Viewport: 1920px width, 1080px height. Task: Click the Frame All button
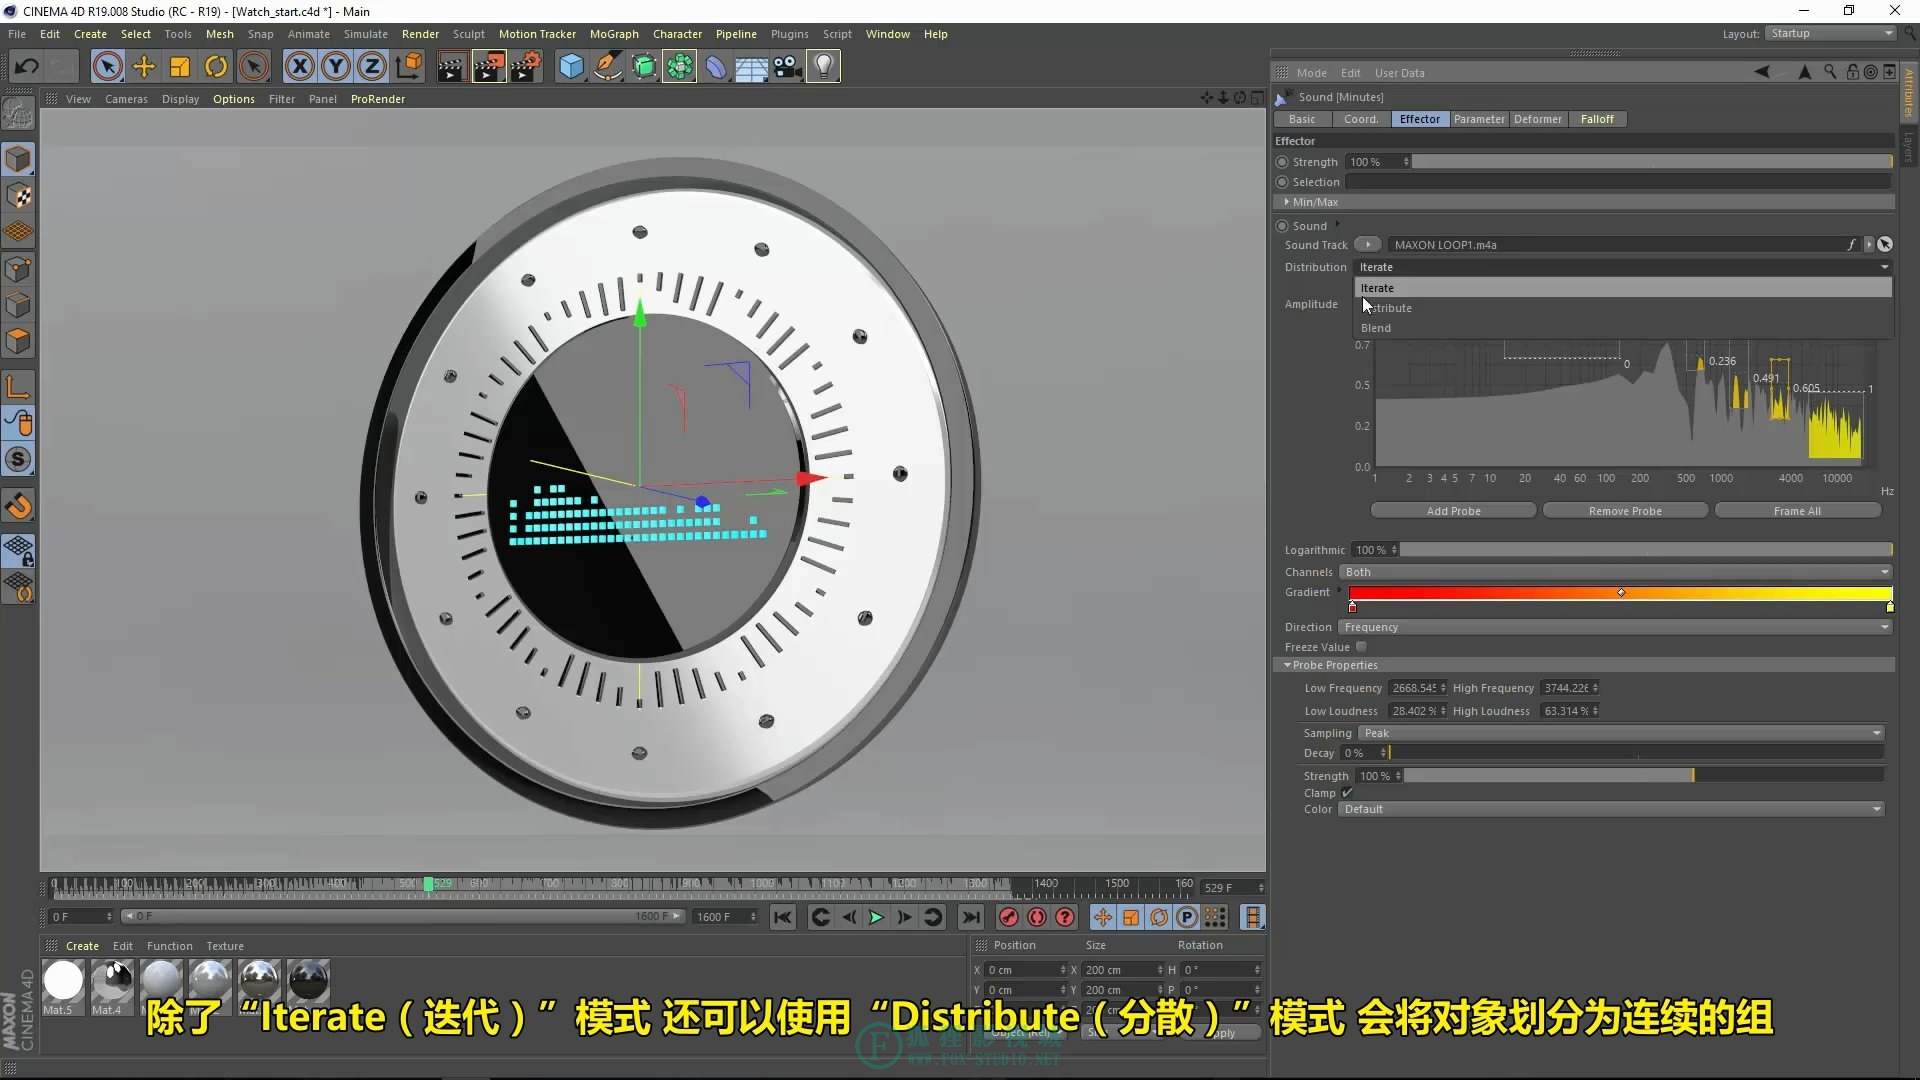[x=1797, y=511]
